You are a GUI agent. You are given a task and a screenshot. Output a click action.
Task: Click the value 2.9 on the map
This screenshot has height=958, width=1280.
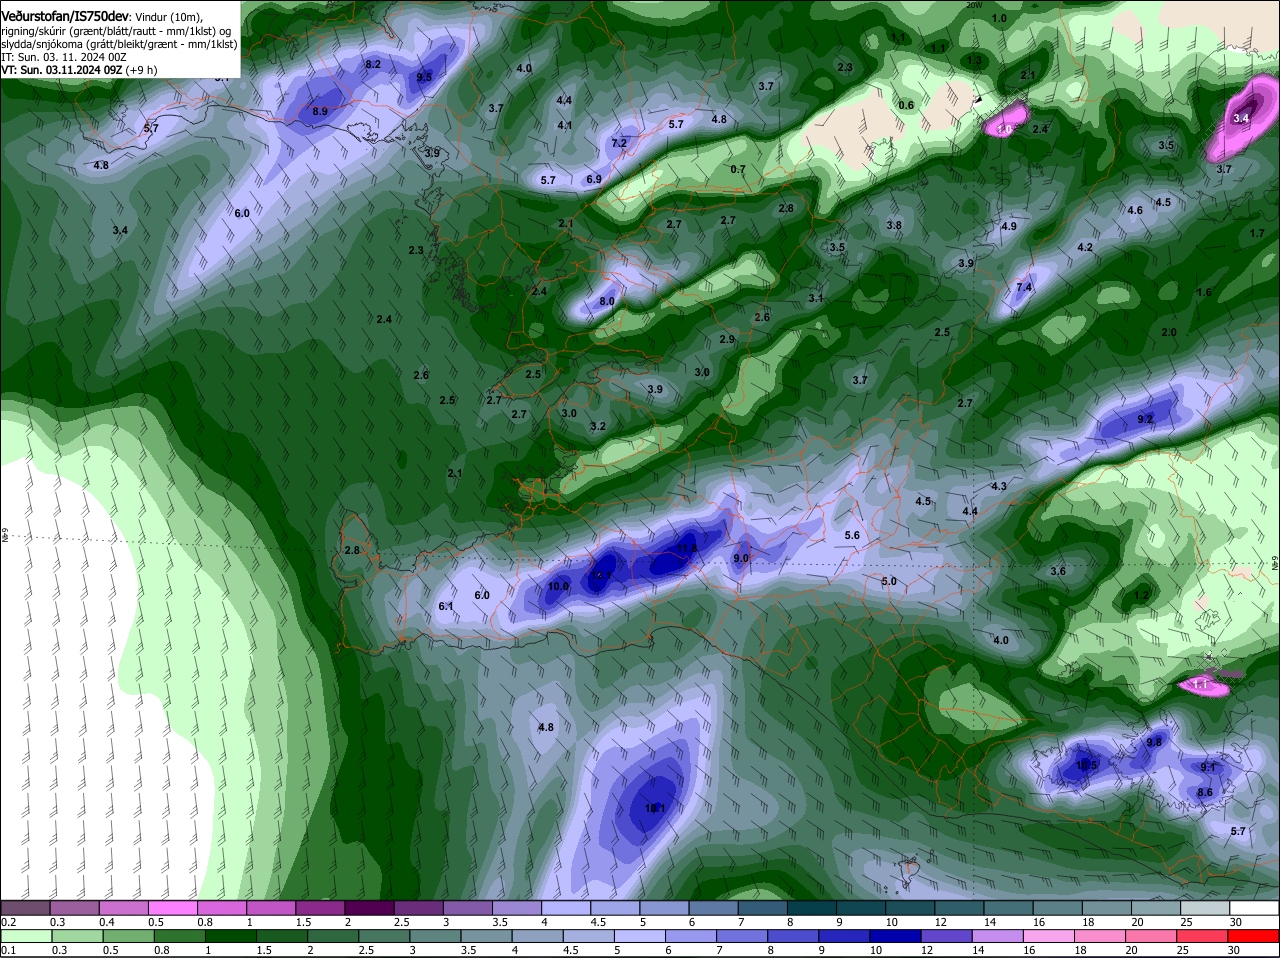point(727,339)
